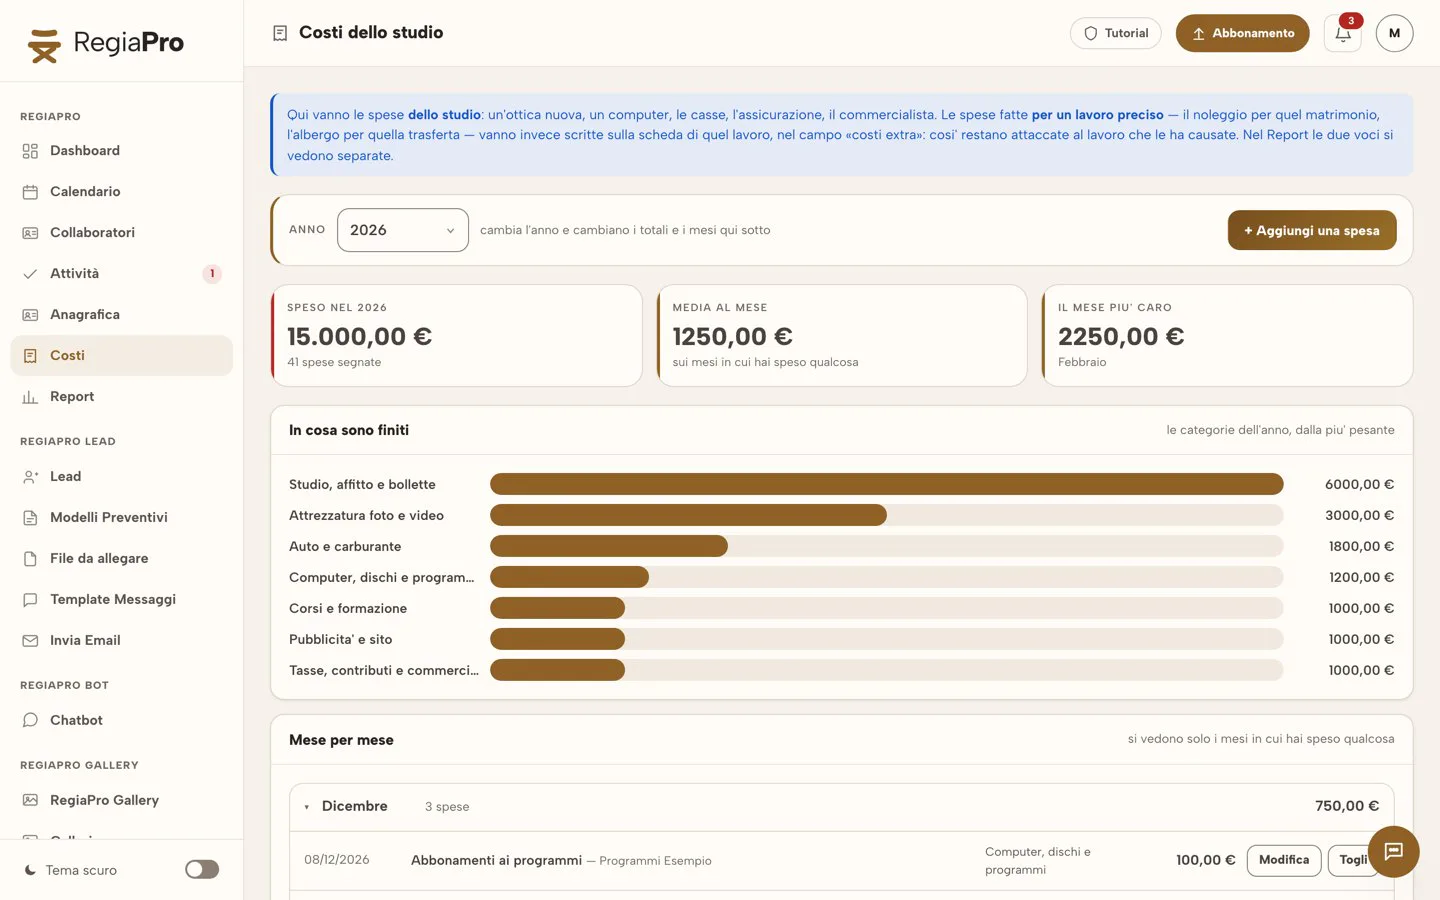
Task: Click the Report bar chart icon
Action: click(30, 397)
